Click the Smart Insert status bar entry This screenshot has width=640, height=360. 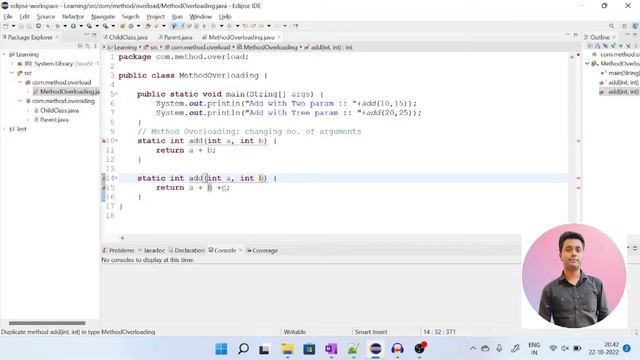coord(371,332)
